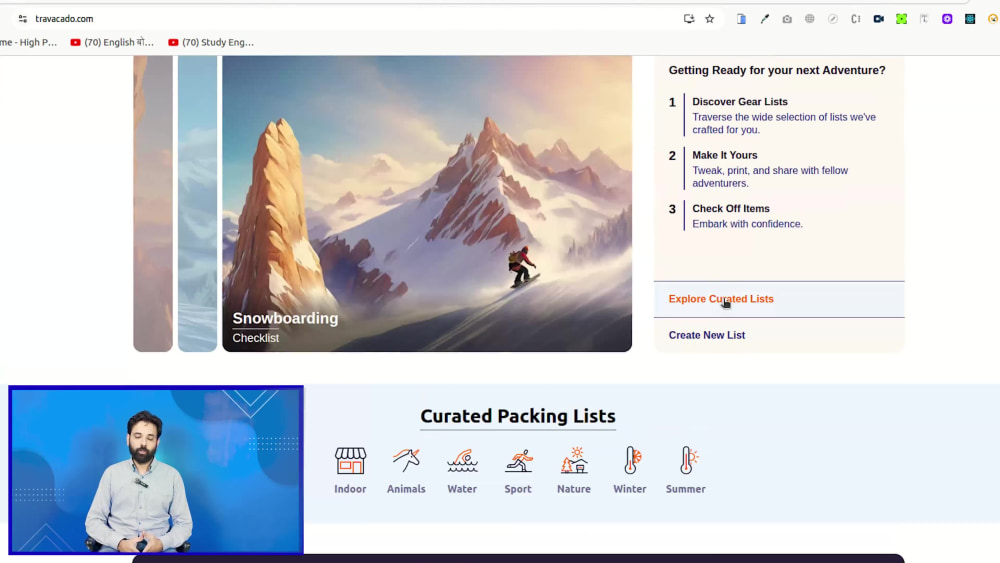
Task: Open the Ci extension icon
Action: (x=856, y=19)
